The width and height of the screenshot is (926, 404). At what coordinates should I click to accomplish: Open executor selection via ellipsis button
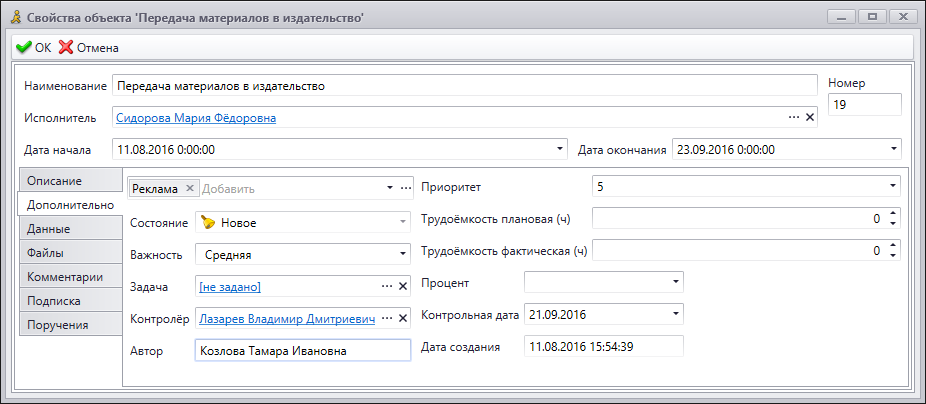pos(794,118)
